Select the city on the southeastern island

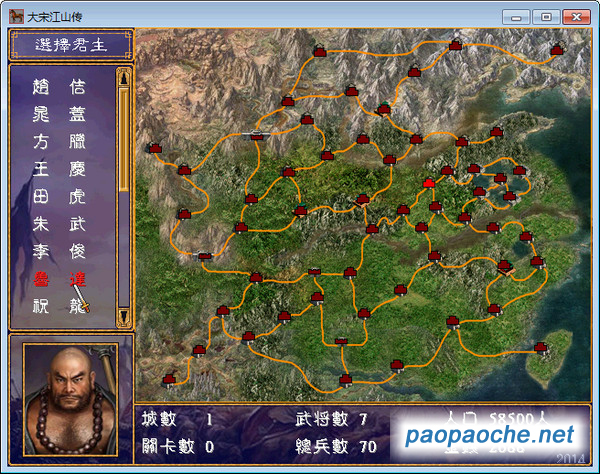click(541, 347)
